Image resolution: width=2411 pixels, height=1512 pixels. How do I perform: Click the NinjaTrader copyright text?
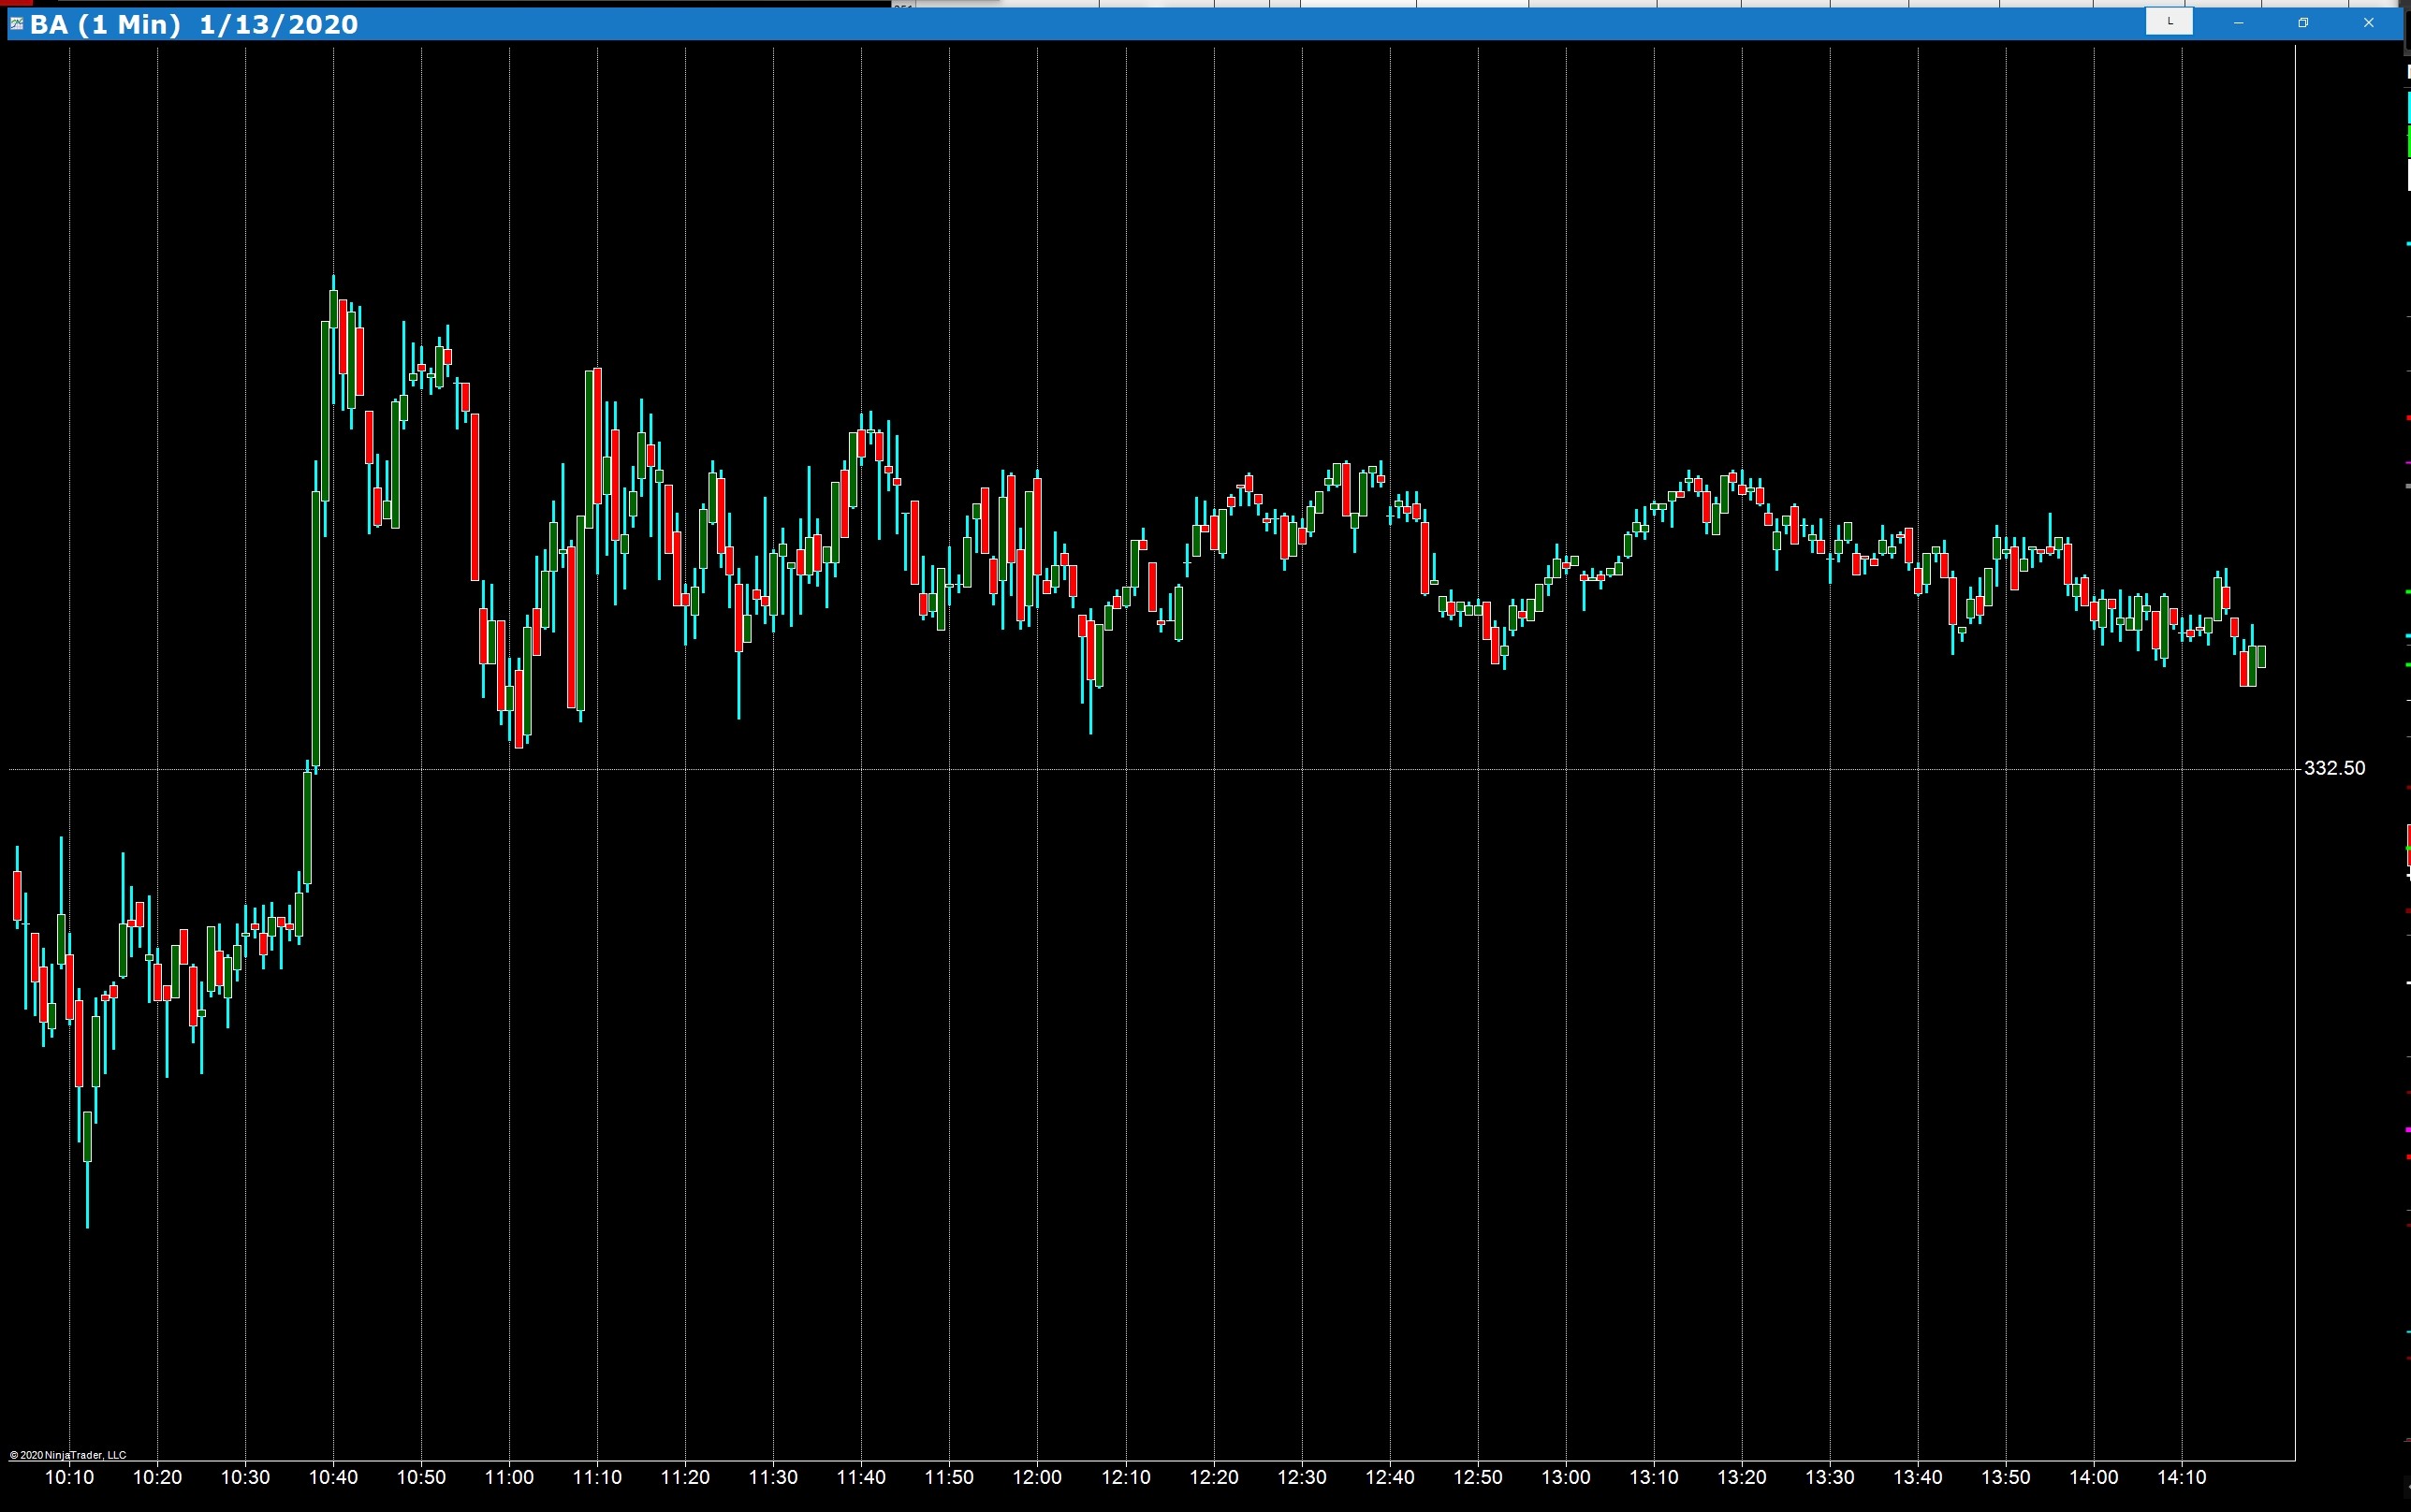[68, 1455]
